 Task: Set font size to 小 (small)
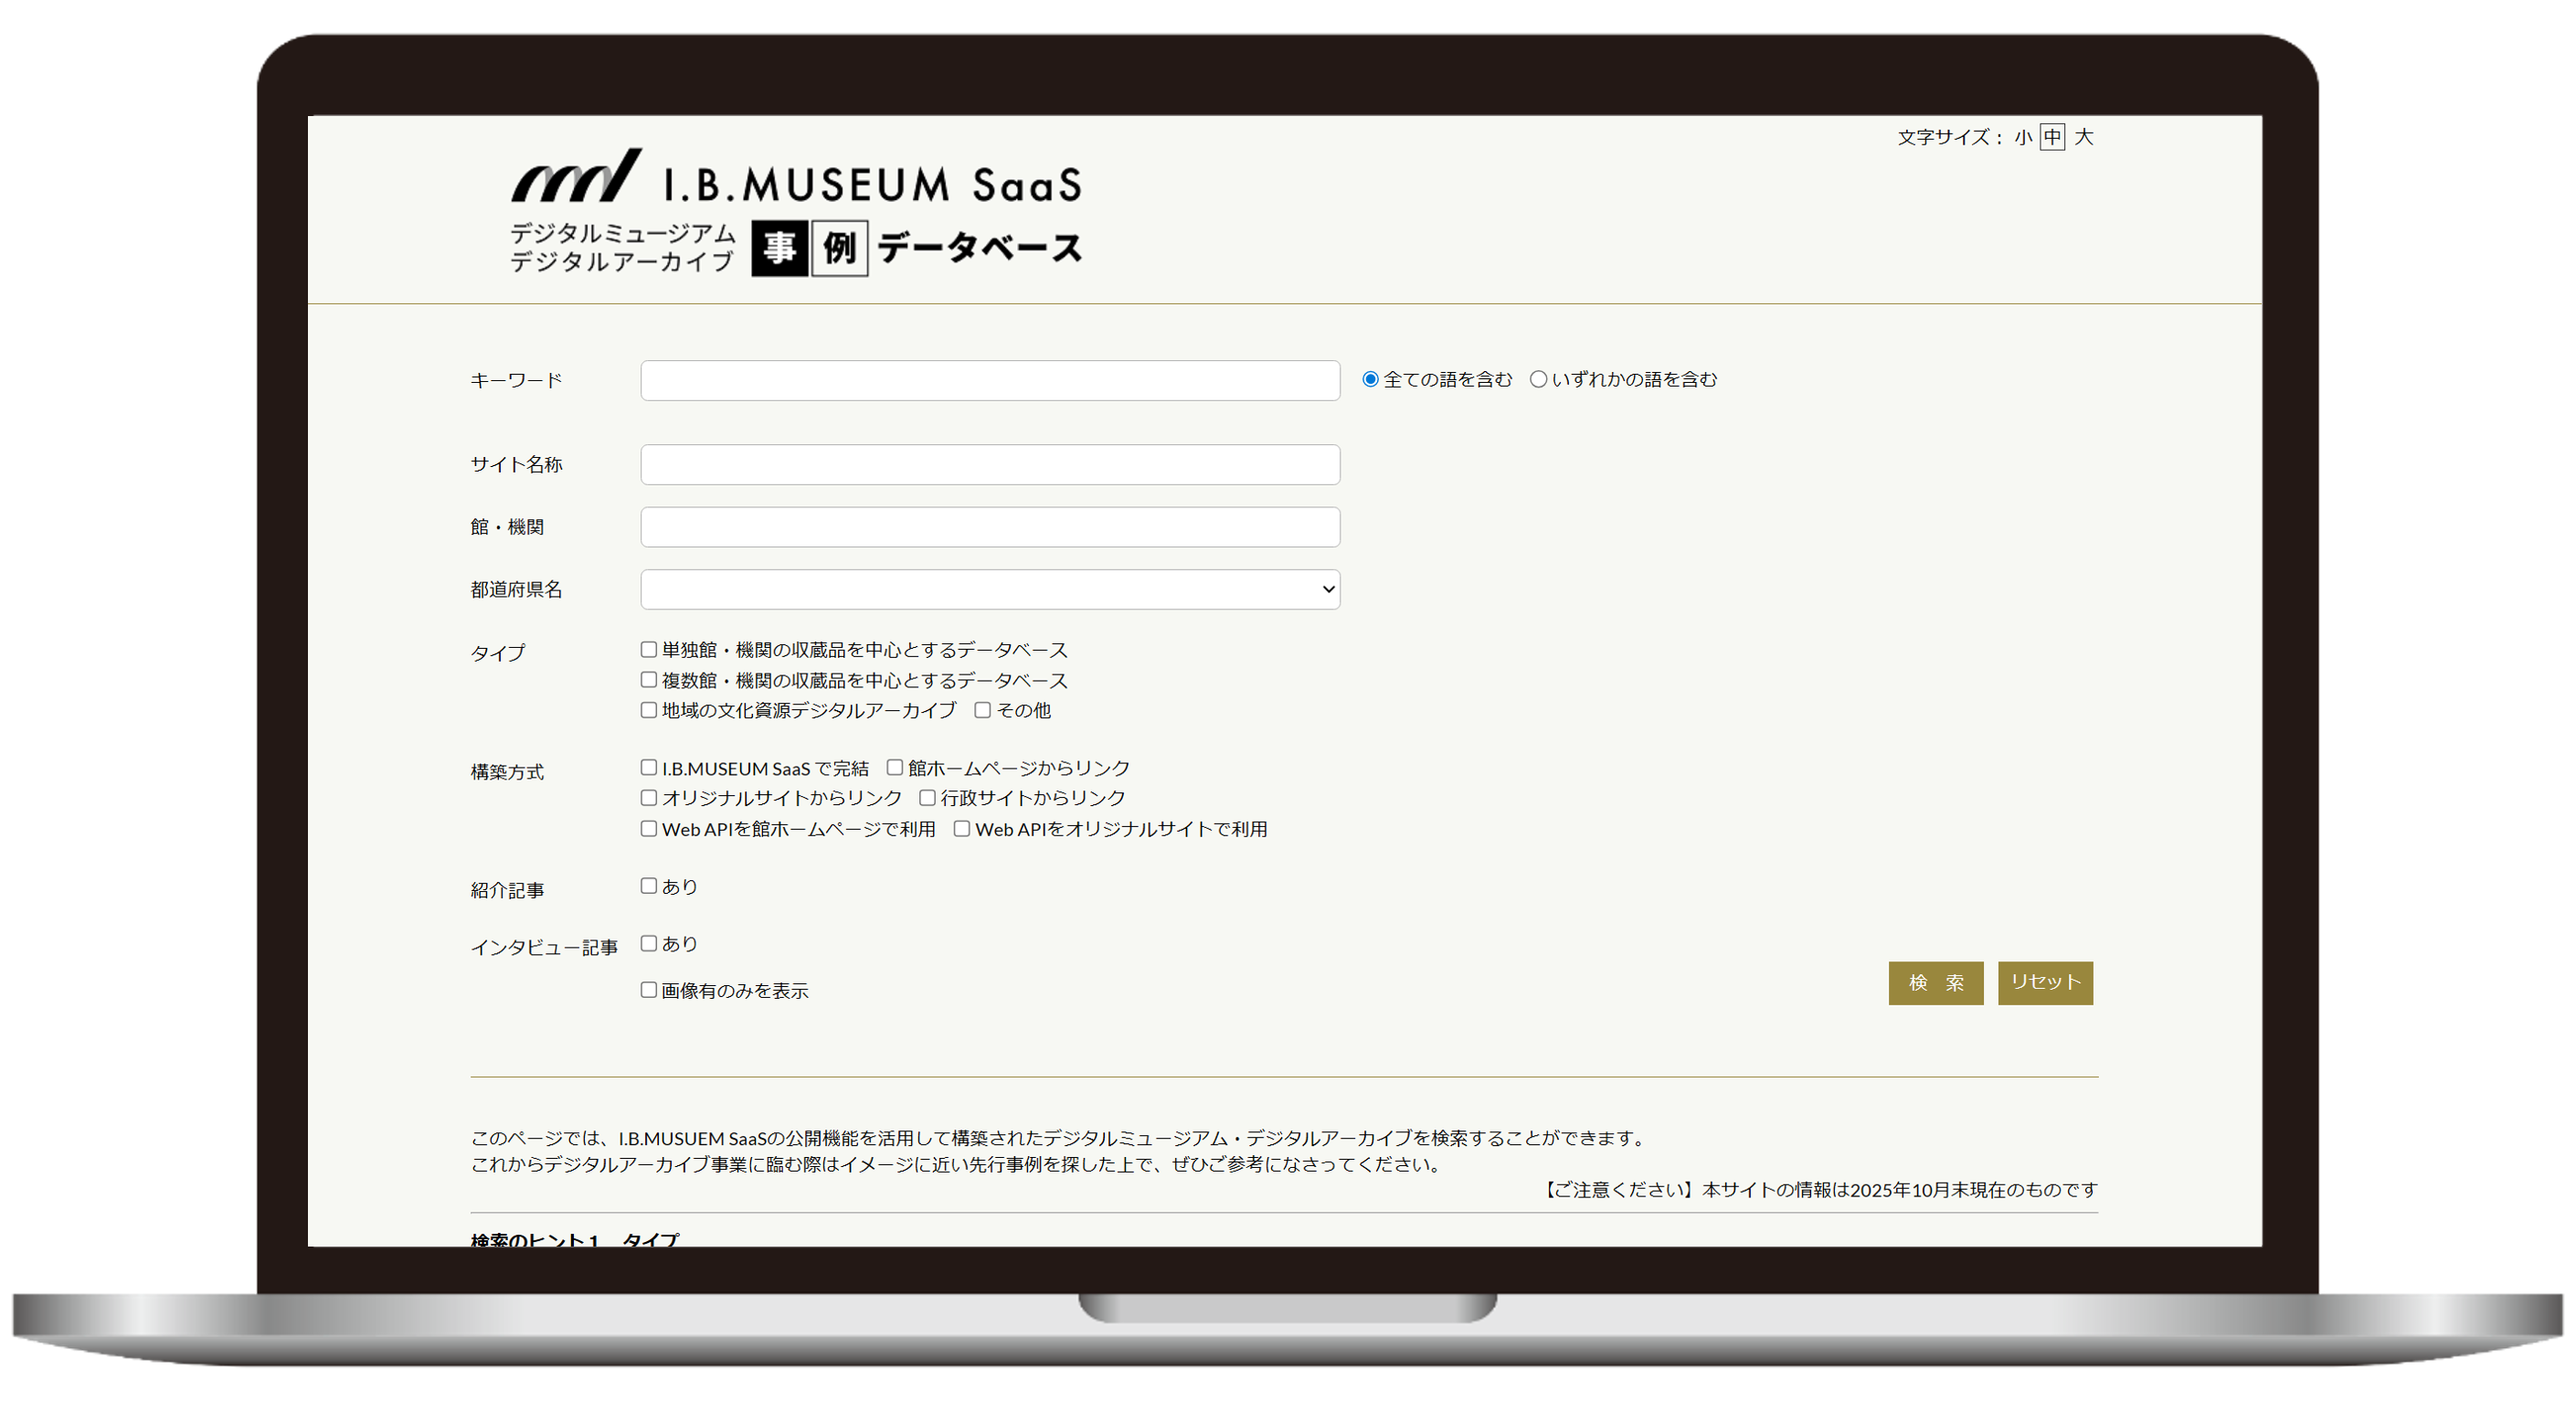point(2023,137)
